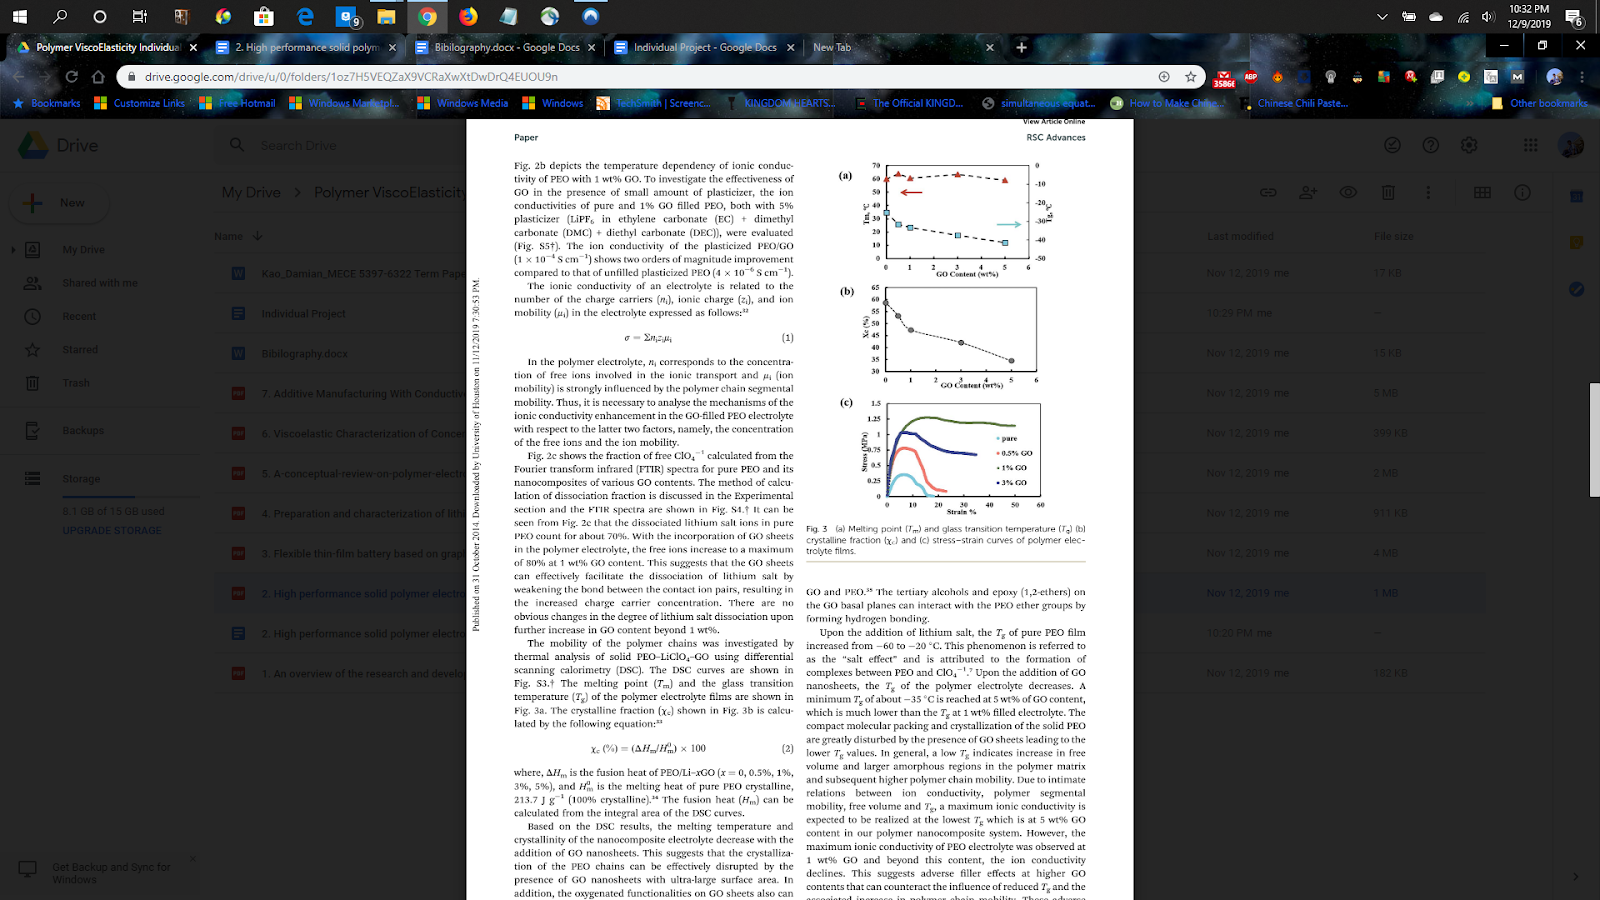Close the Bibilography.docx tab
This screenshot has width=1600, height=900.
(592, 47)
